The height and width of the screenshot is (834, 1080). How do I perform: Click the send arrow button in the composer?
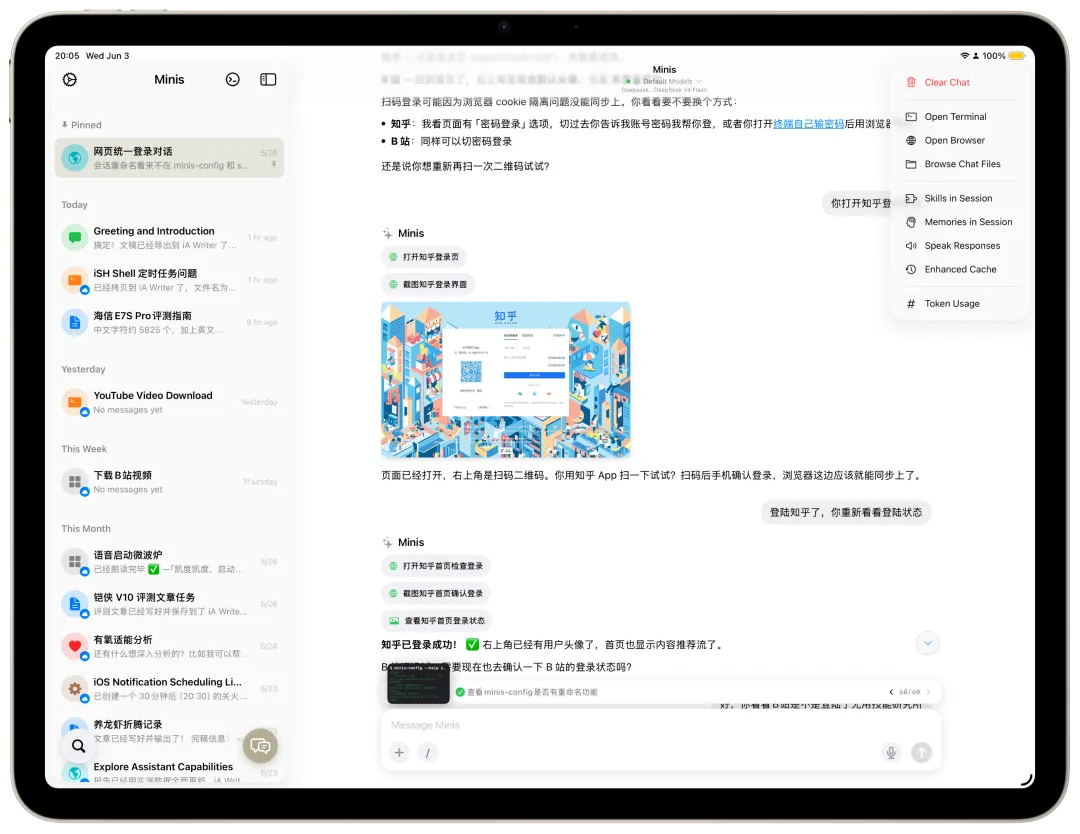coord(922,753)
